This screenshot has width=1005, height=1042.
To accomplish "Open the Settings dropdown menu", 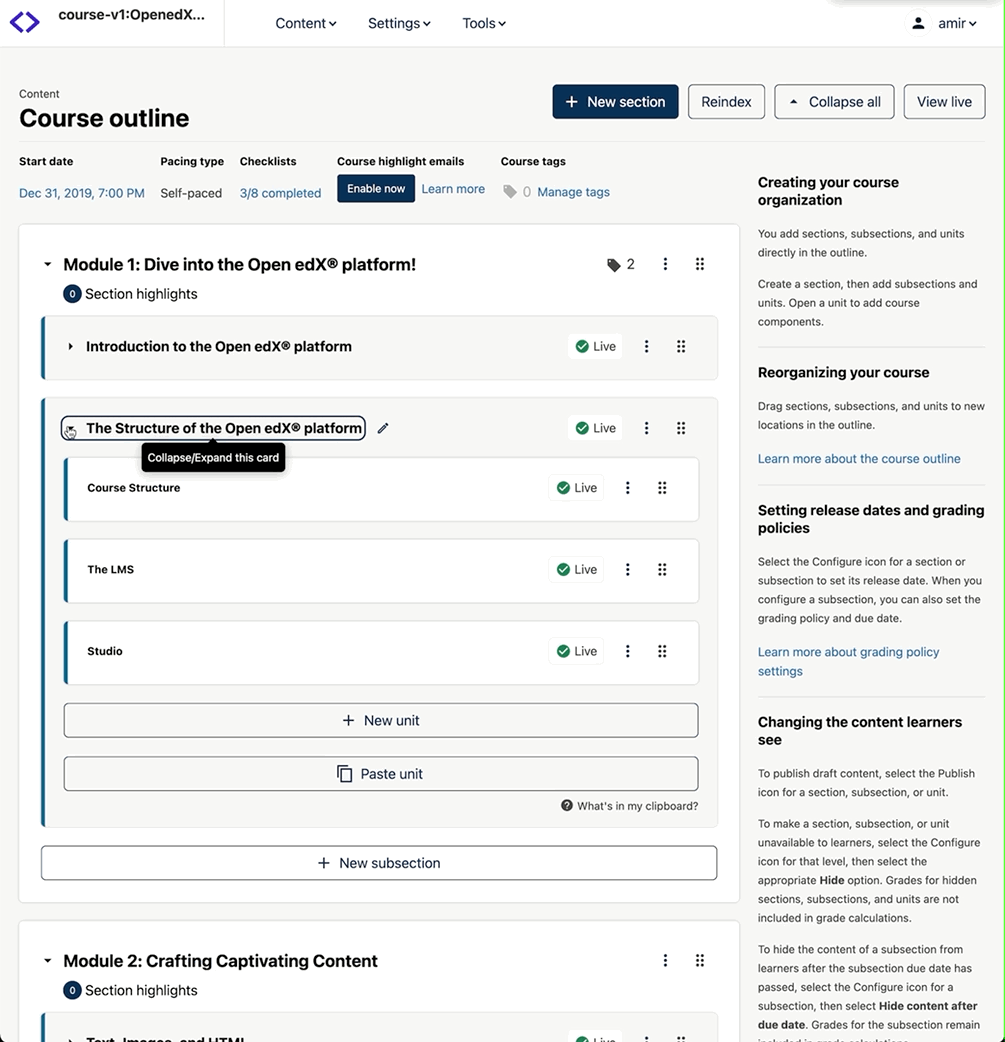I will pyautogui.click(x=398, y=23).
